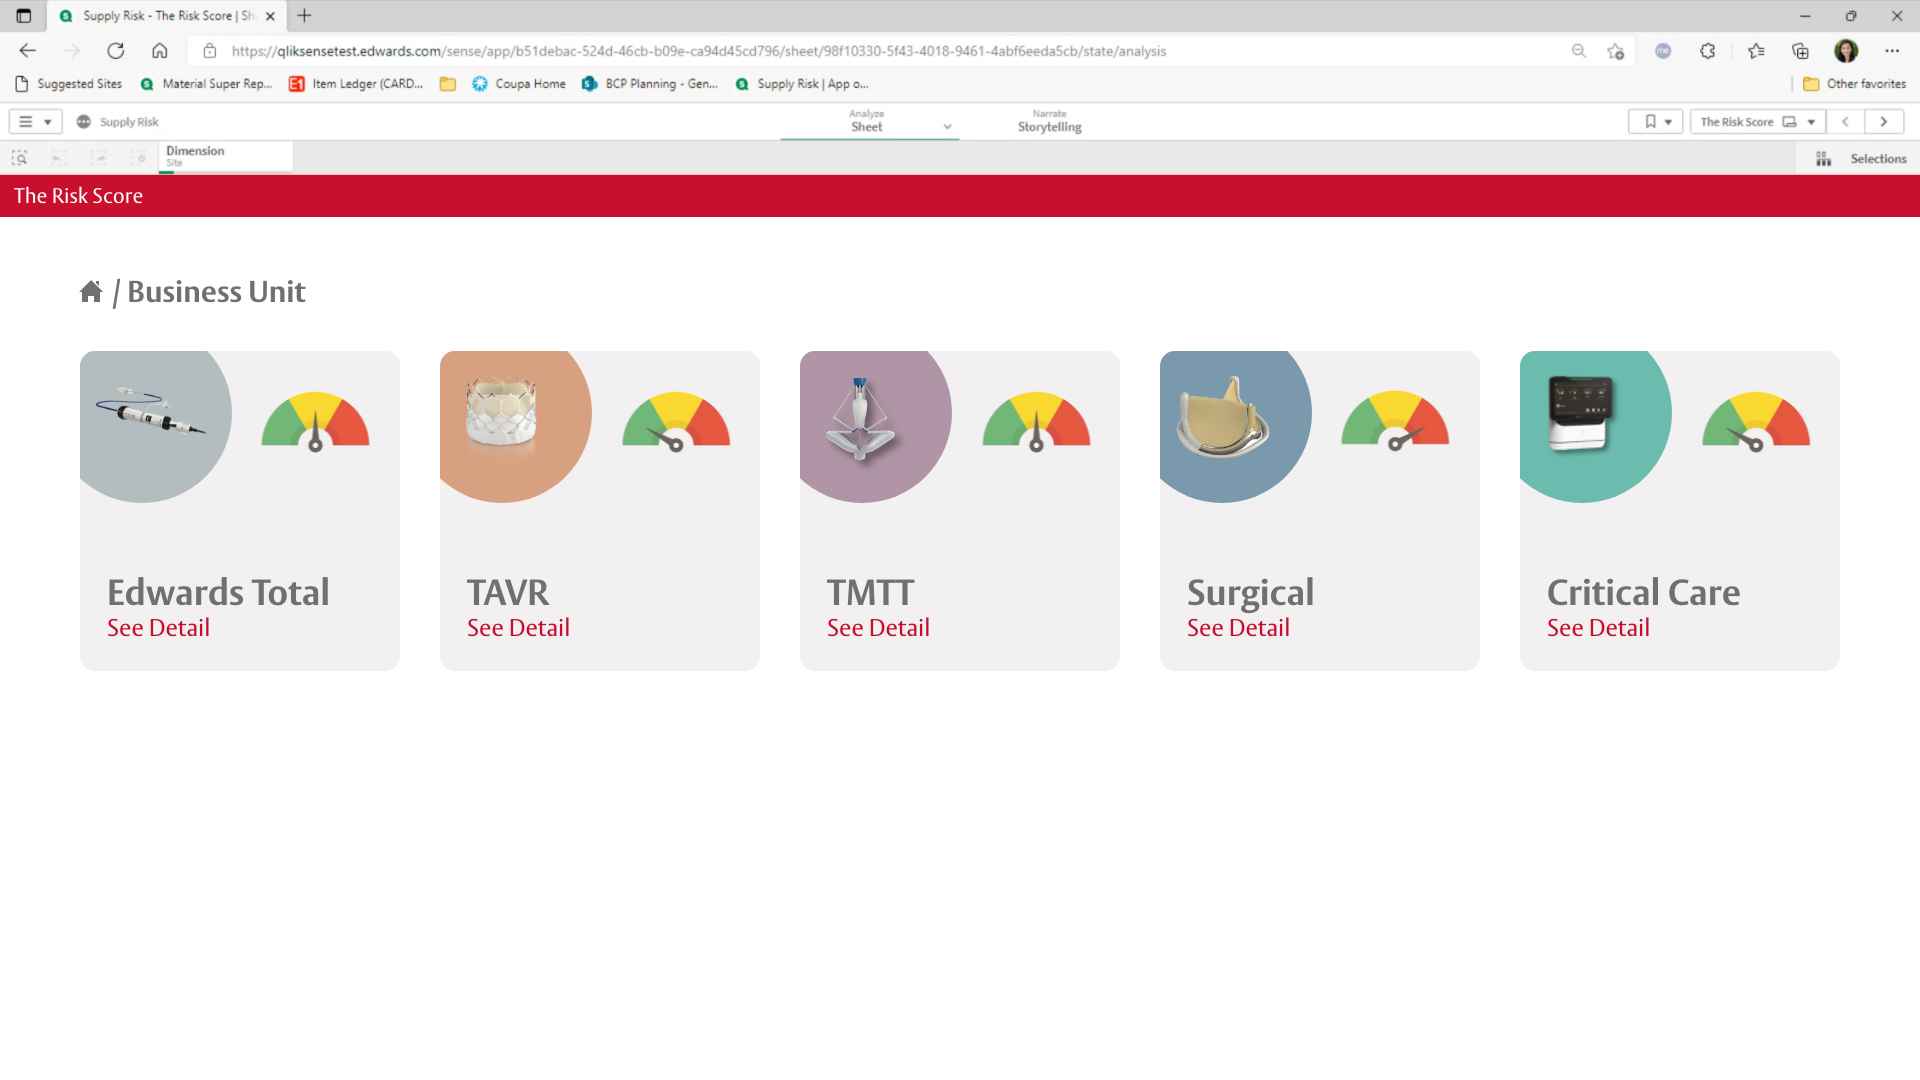
Task: Open the smart search tool
Action: (x=19, y=158)
